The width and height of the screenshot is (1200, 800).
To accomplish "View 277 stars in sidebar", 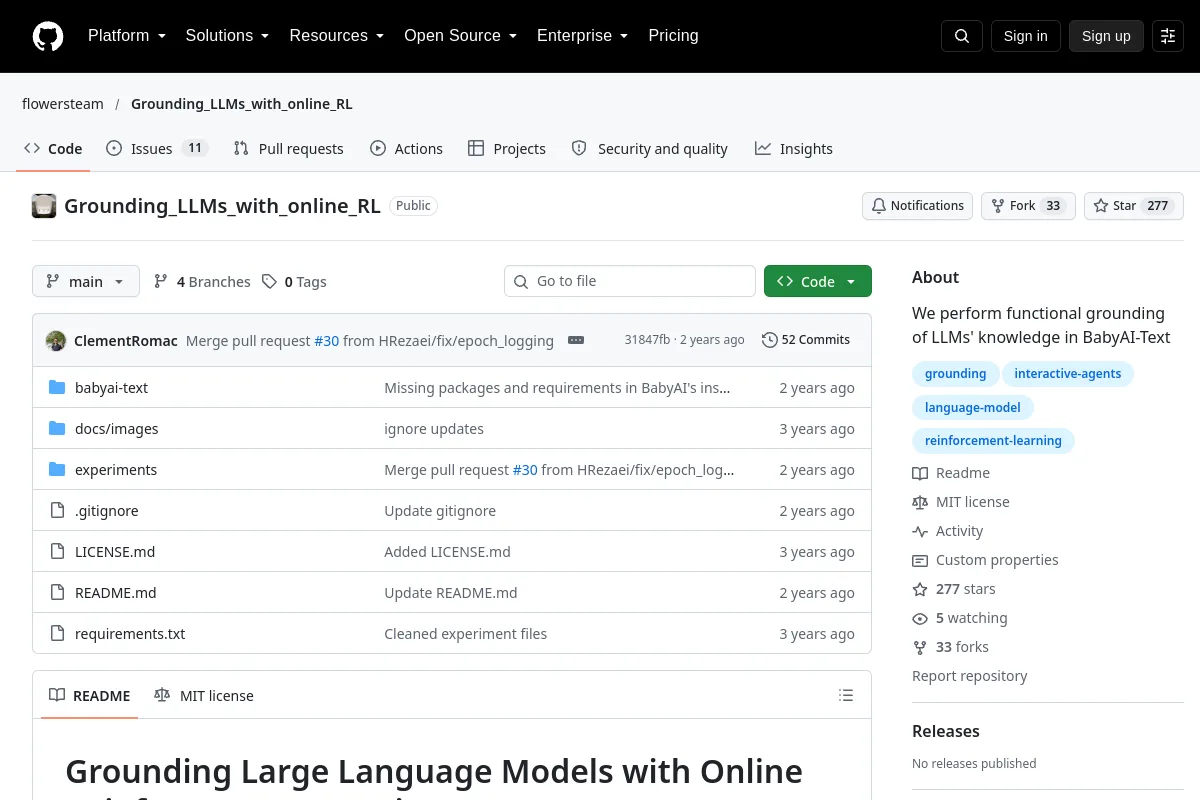I will coord(954,589).
